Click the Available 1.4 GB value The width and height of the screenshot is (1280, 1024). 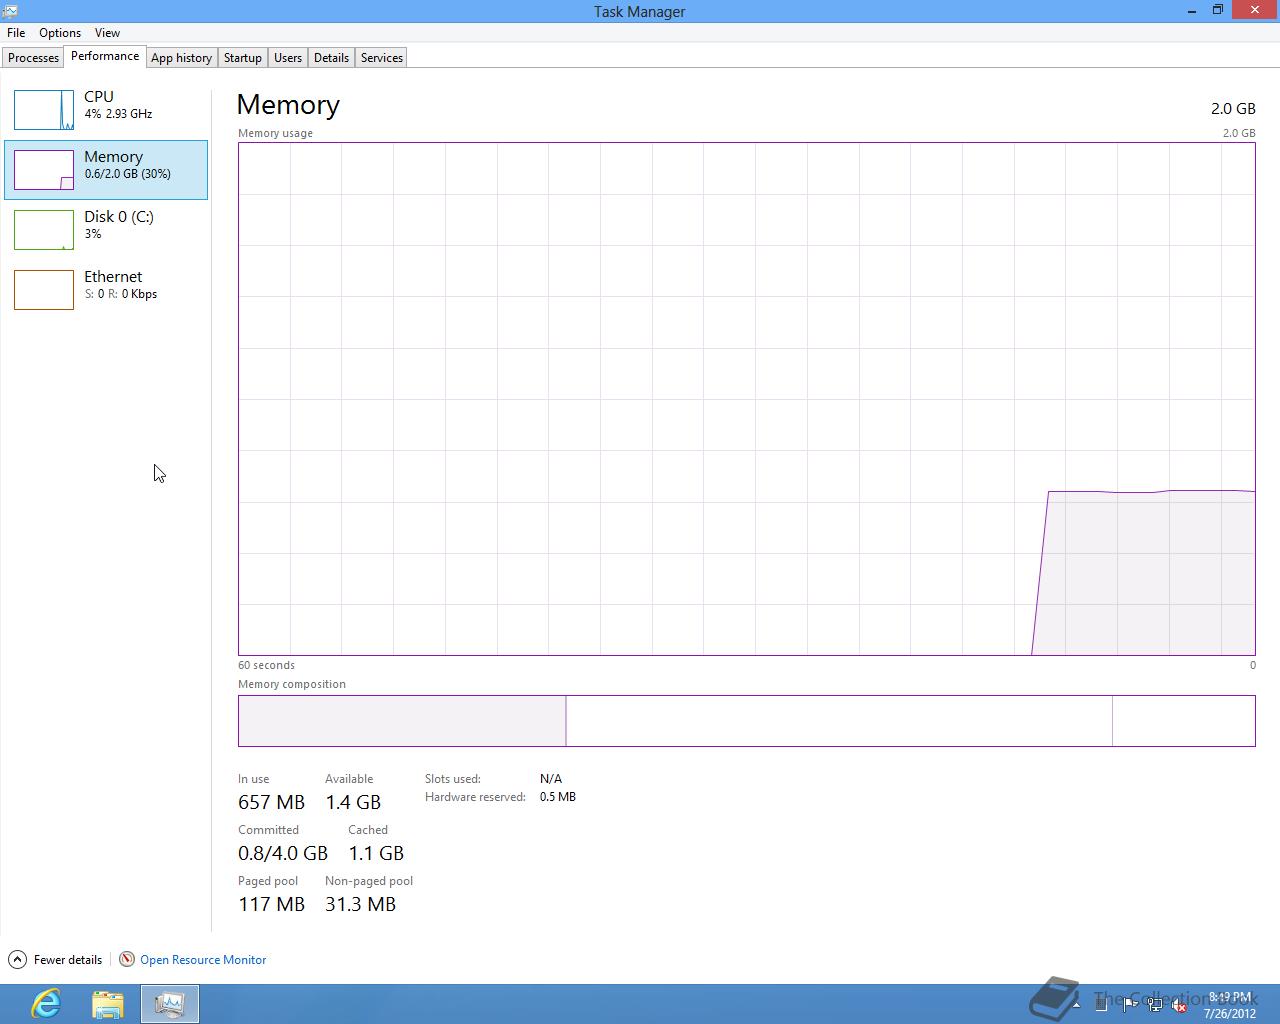coord(353,802)
